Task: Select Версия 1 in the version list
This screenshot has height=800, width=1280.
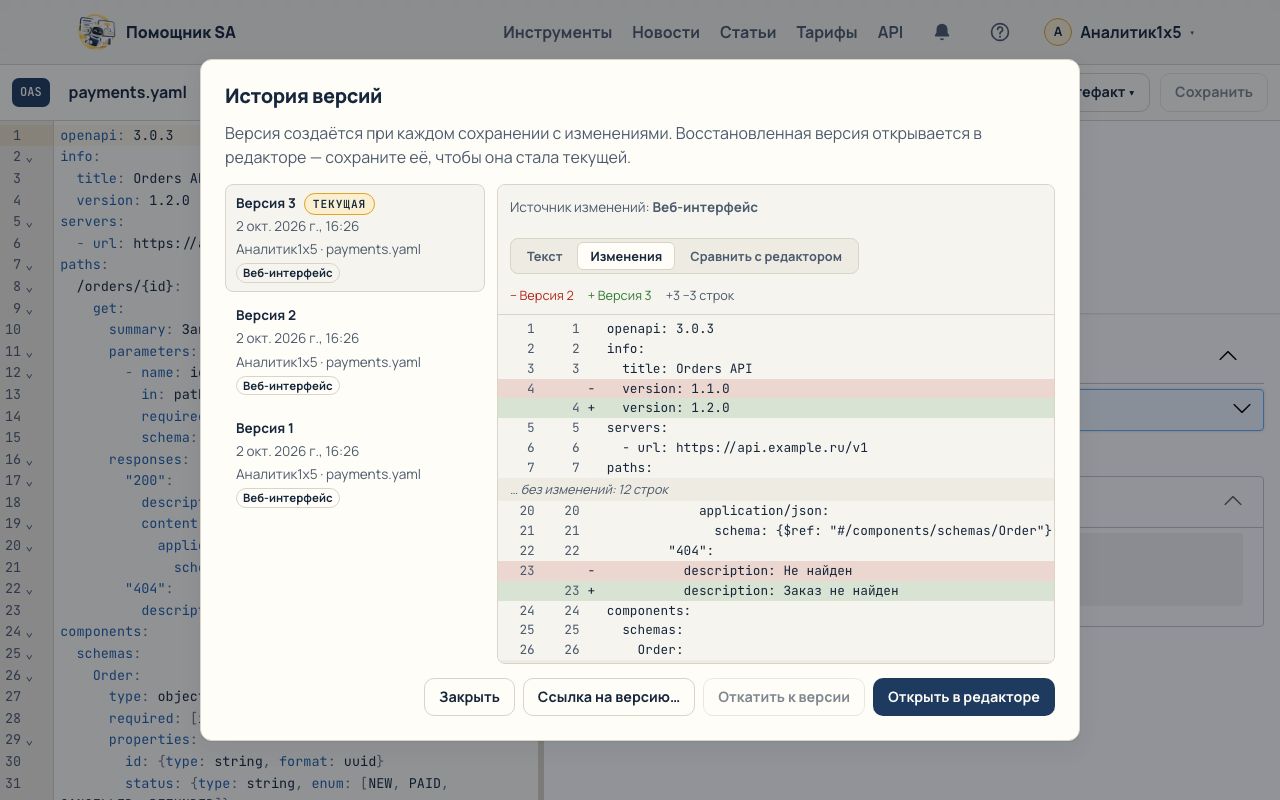Action: coord(355,462)
